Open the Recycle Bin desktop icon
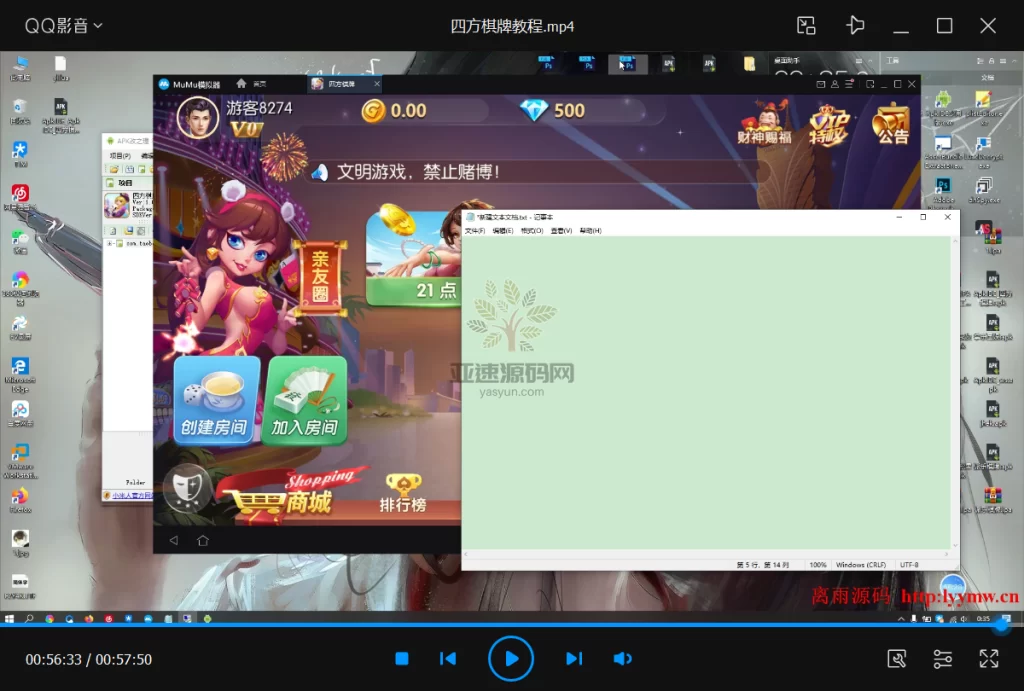 pos(20,111)
